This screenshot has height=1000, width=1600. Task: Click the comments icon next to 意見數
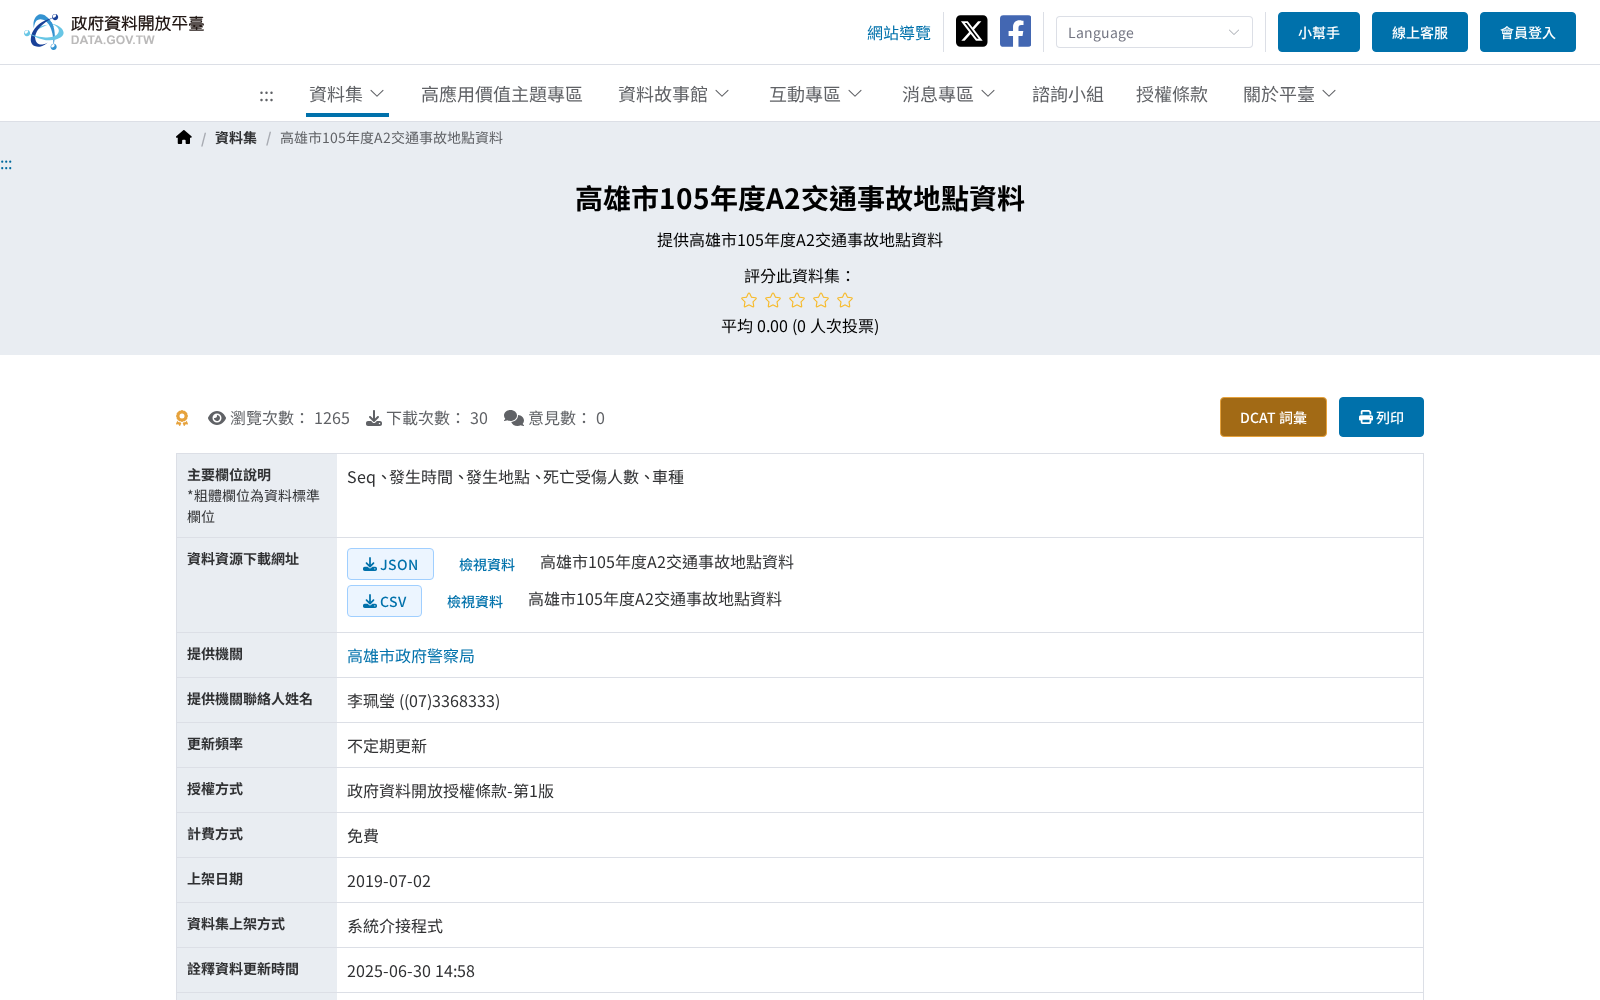514,418
